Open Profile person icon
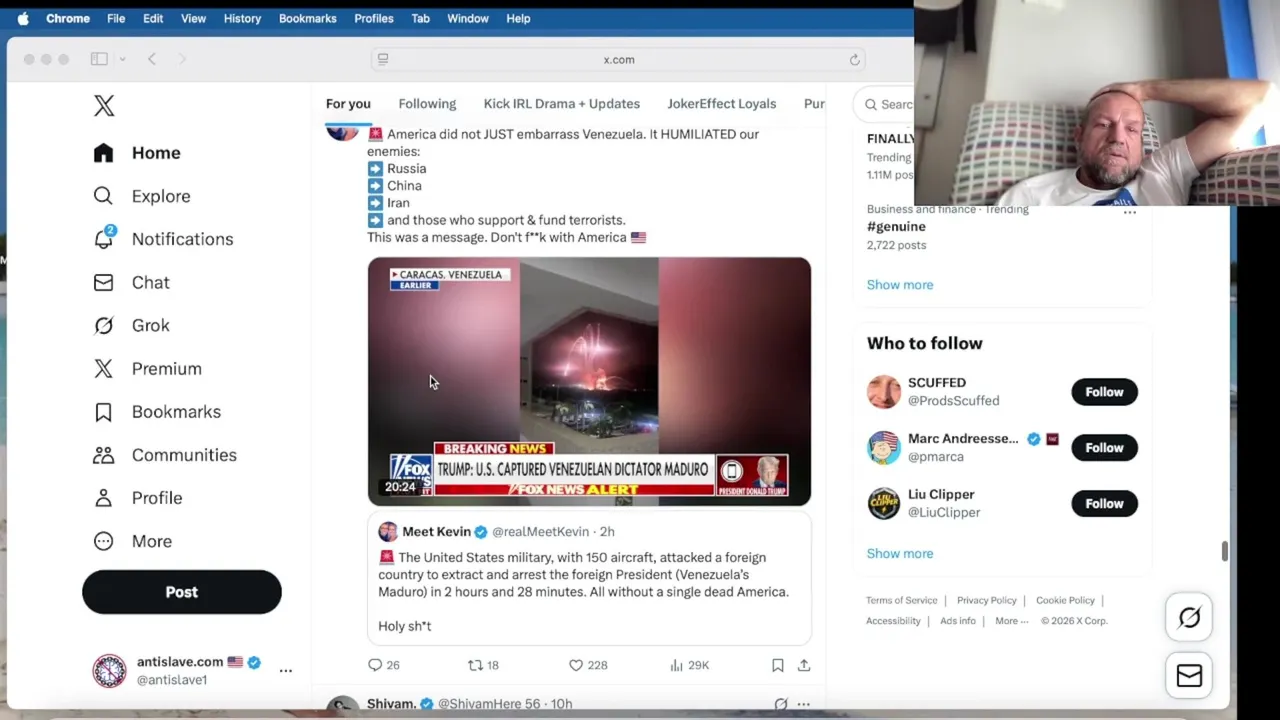 pos(103,498)
